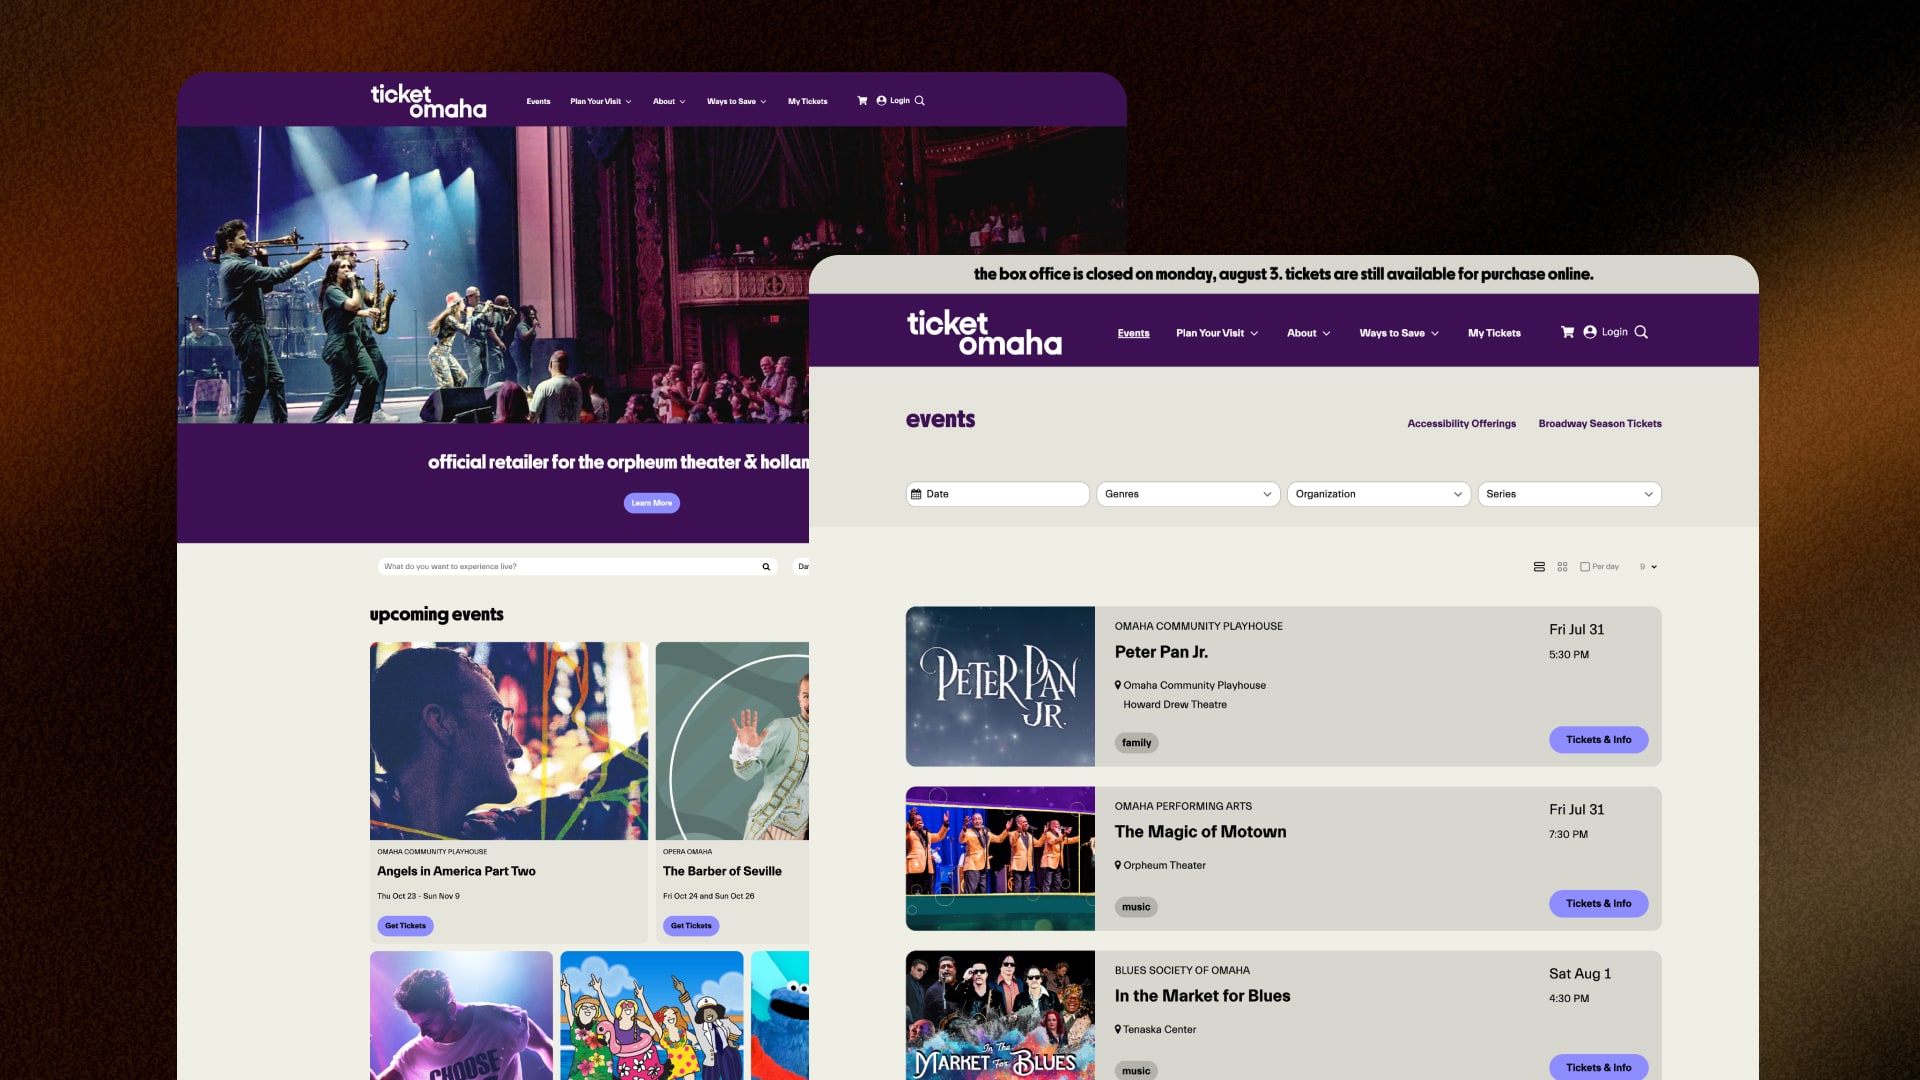Expand Ways to Save menu in the homepage window

click(x=737, y=101)
